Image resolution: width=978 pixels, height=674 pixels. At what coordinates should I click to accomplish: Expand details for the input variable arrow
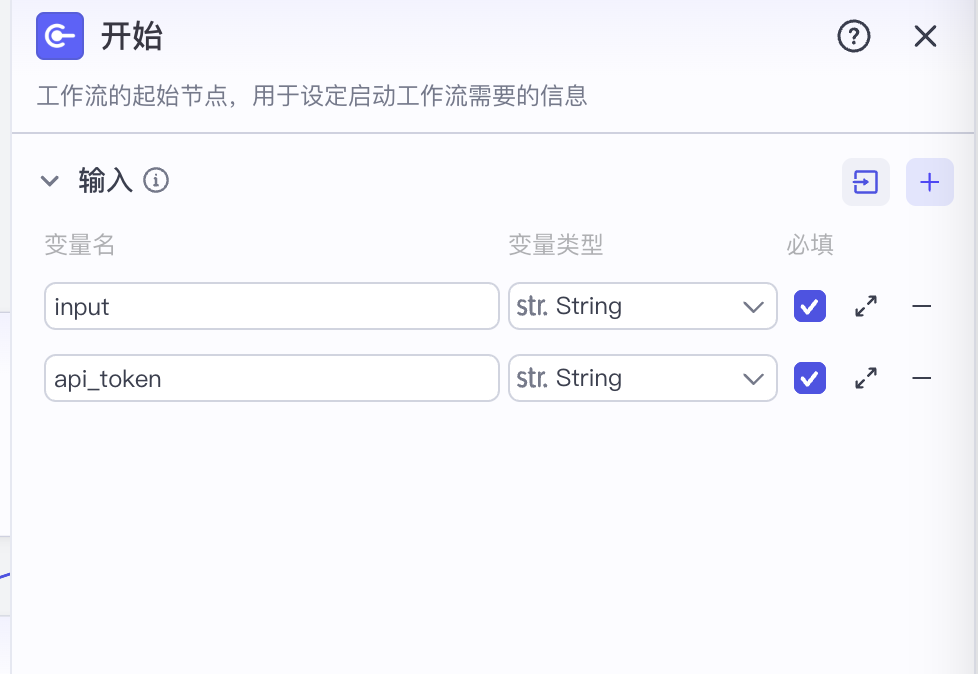[x=867, y=306]
